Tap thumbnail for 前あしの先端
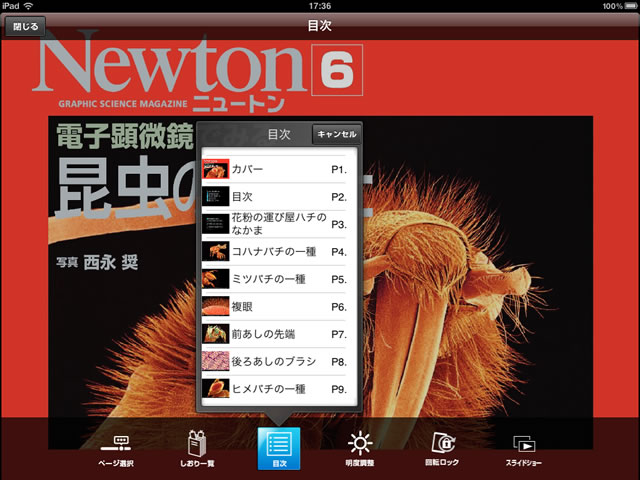This screenshot has height=480, width=640. 216,334
